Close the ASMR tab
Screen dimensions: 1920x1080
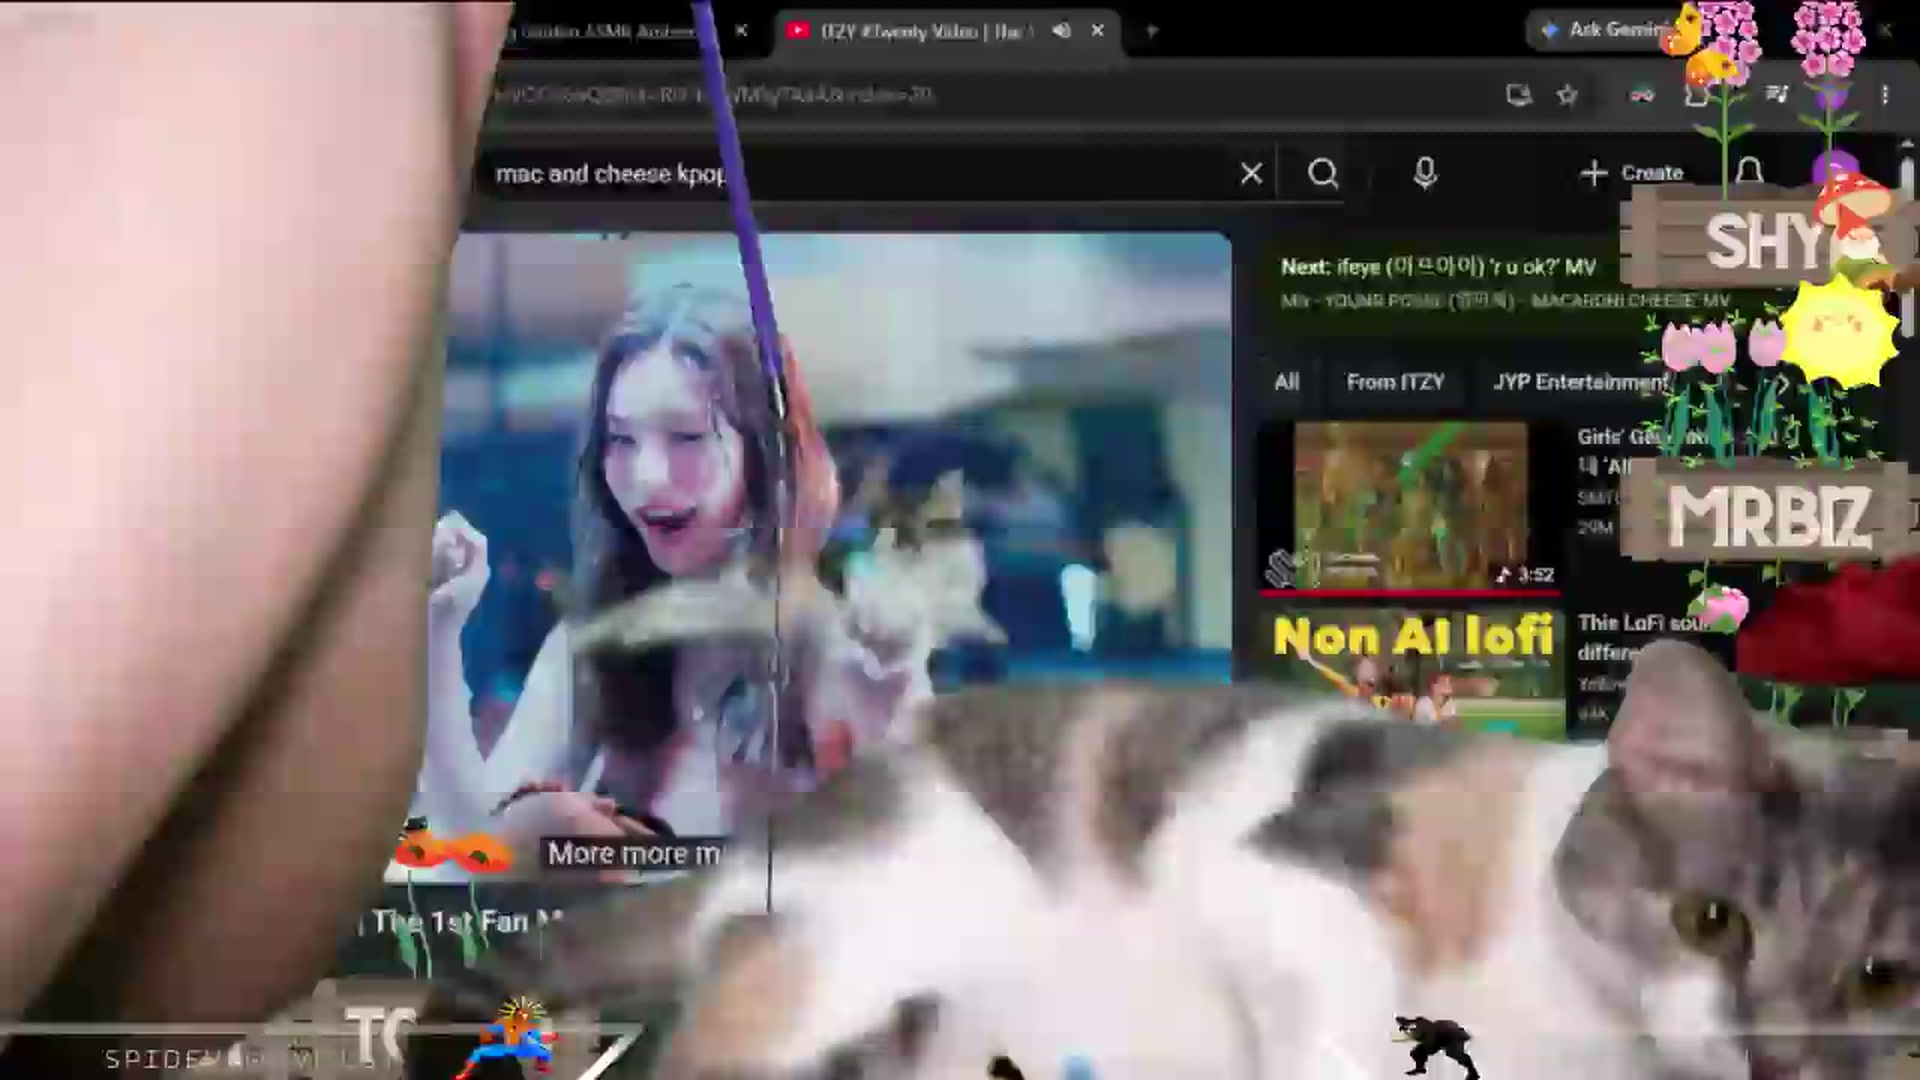[741, 31]
